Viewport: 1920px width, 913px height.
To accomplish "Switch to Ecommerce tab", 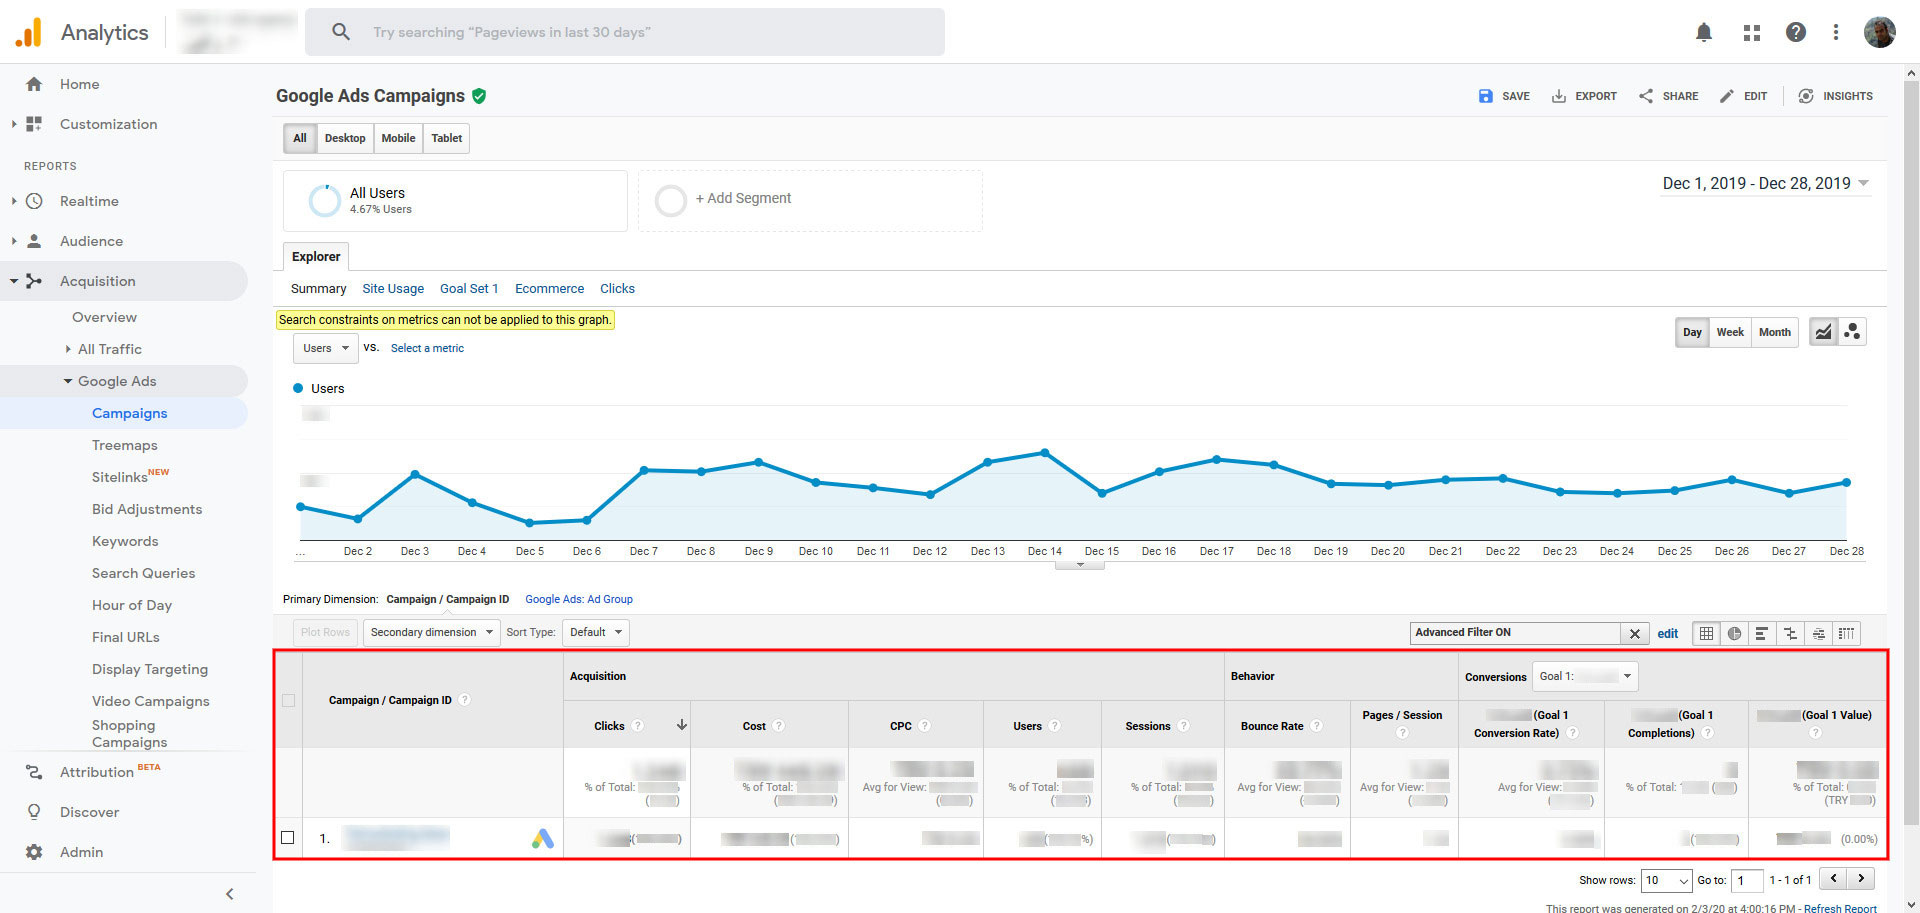I will (x=549, y=288).
